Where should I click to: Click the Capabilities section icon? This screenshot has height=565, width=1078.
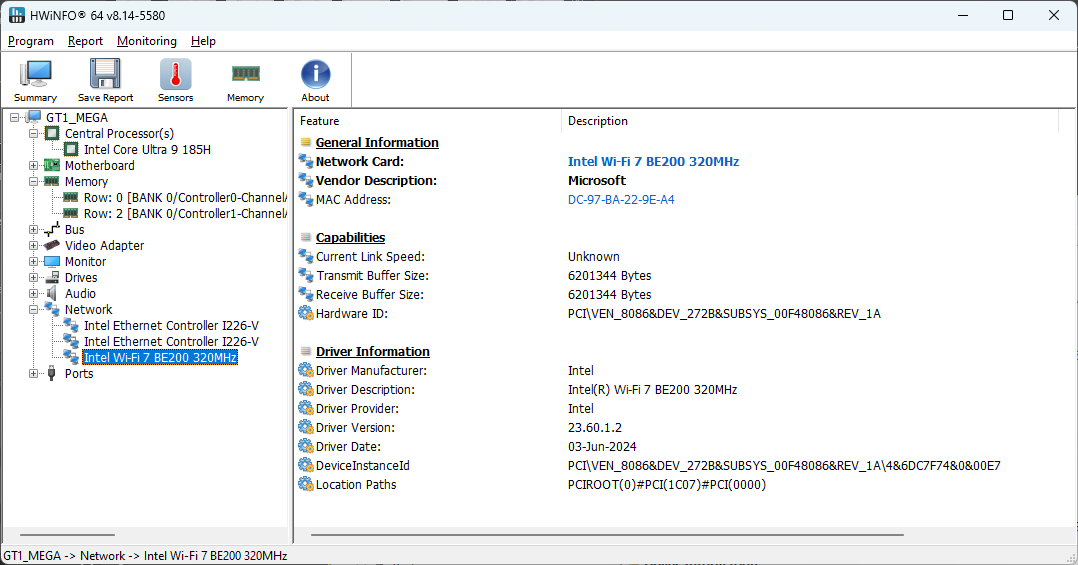click(x=306, y=237)
